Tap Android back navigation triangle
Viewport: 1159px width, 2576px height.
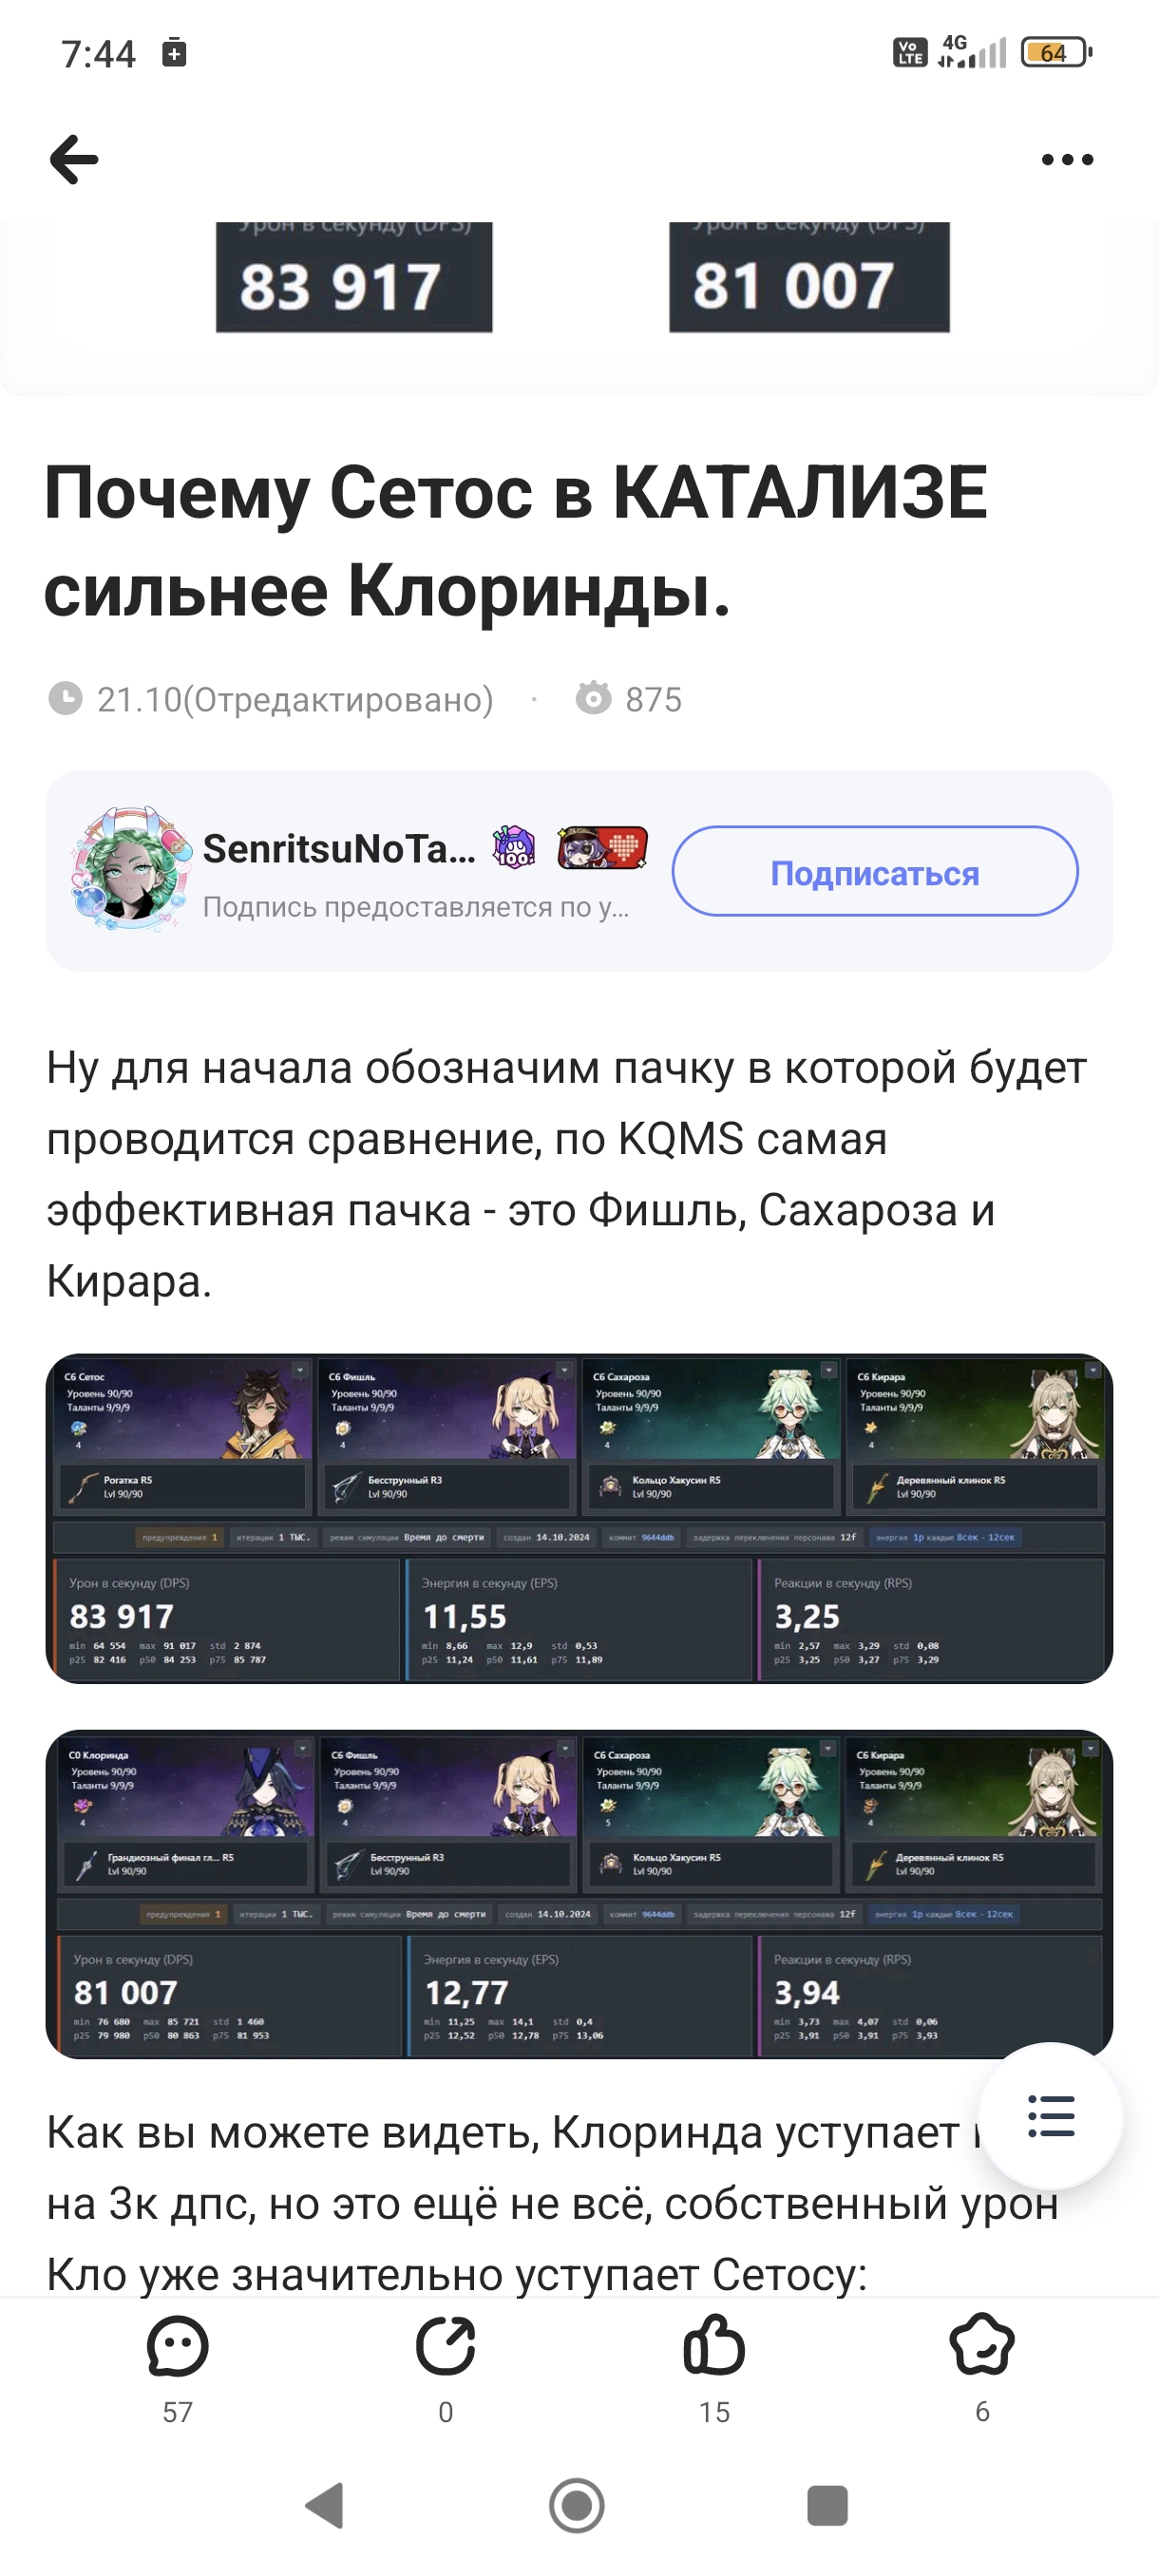[325, 2506]
